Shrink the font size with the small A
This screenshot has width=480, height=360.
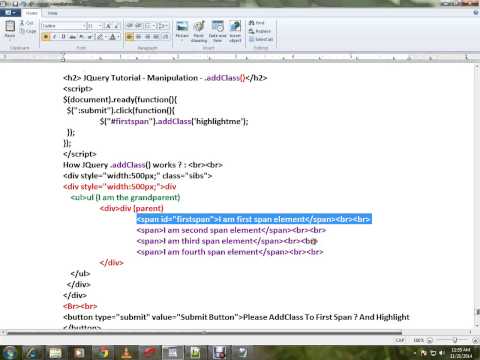[x=116, y=26]
